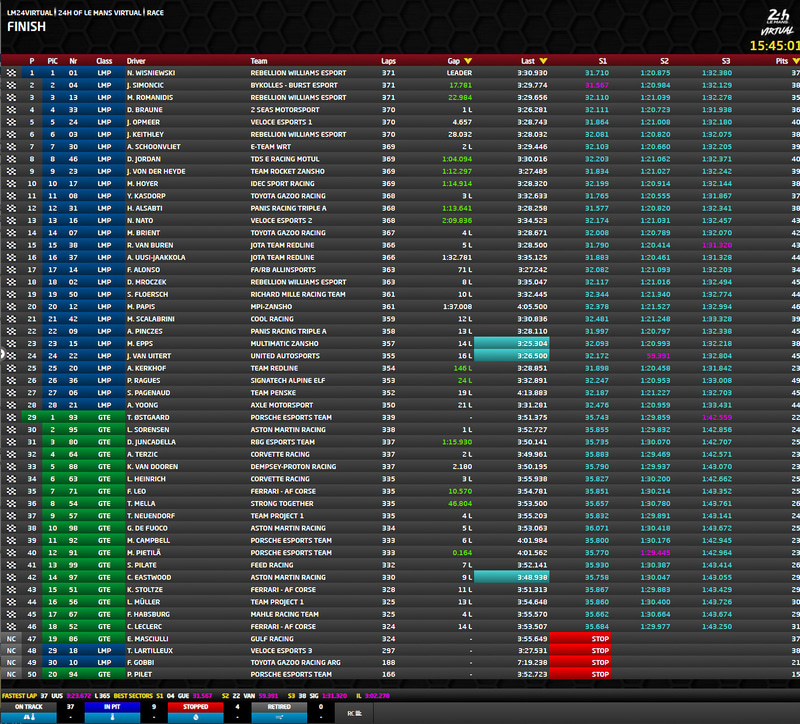Click the checkered flag for C. Eastwood
This screenshot has height=724, width=800.
pos(11,578)
